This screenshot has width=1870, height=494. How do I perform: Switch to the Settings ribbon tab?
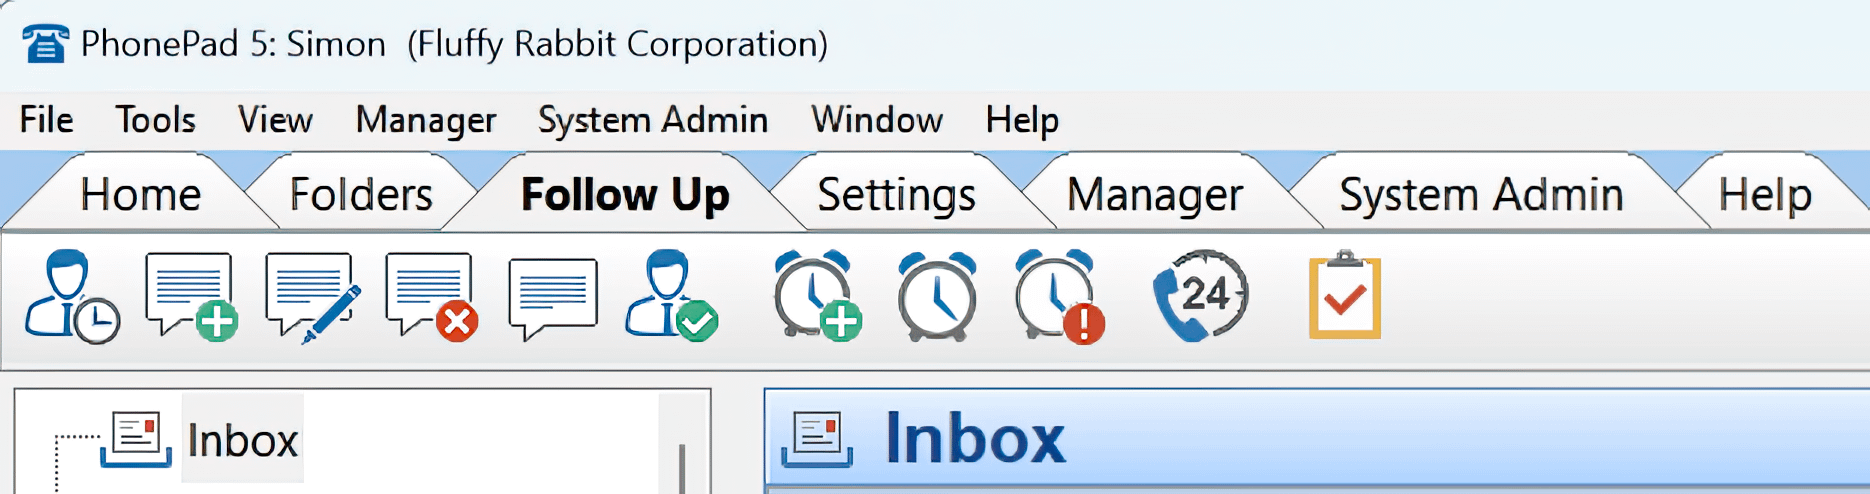click(896, 194)
